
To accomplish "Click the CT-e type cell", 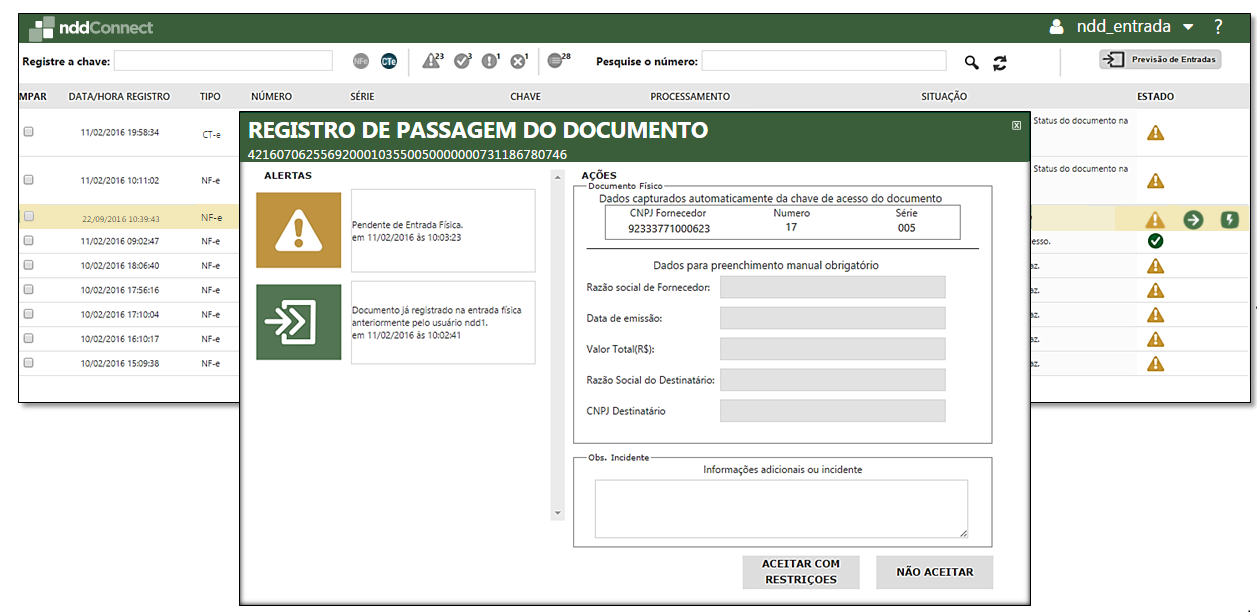I will point(211,133).
